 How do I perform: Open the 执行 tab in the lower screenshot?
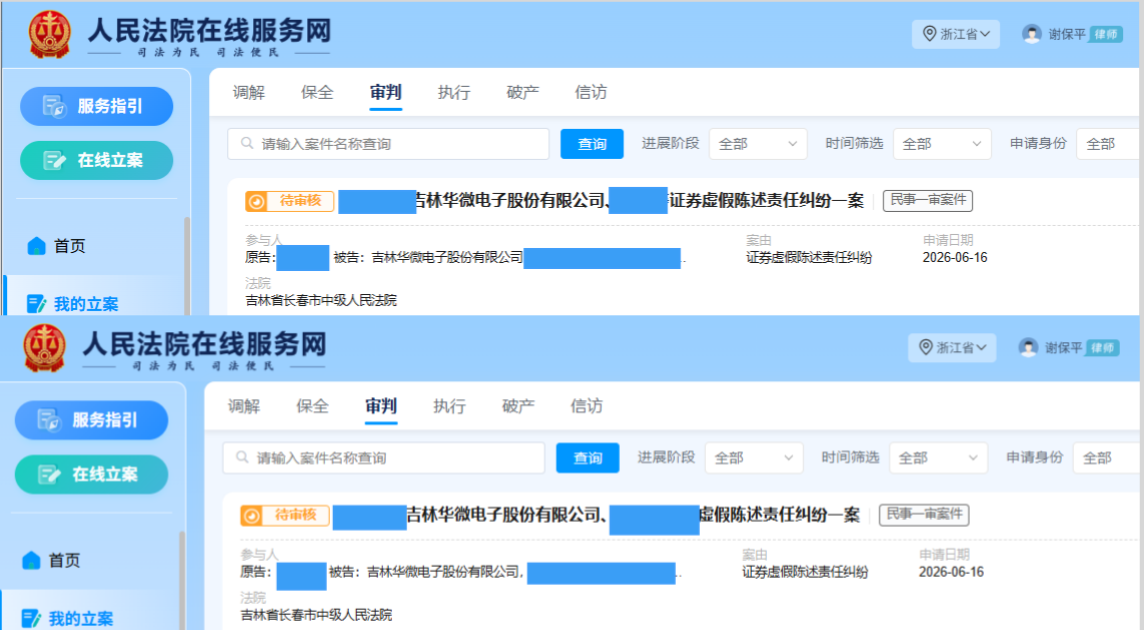pos(449,406)
